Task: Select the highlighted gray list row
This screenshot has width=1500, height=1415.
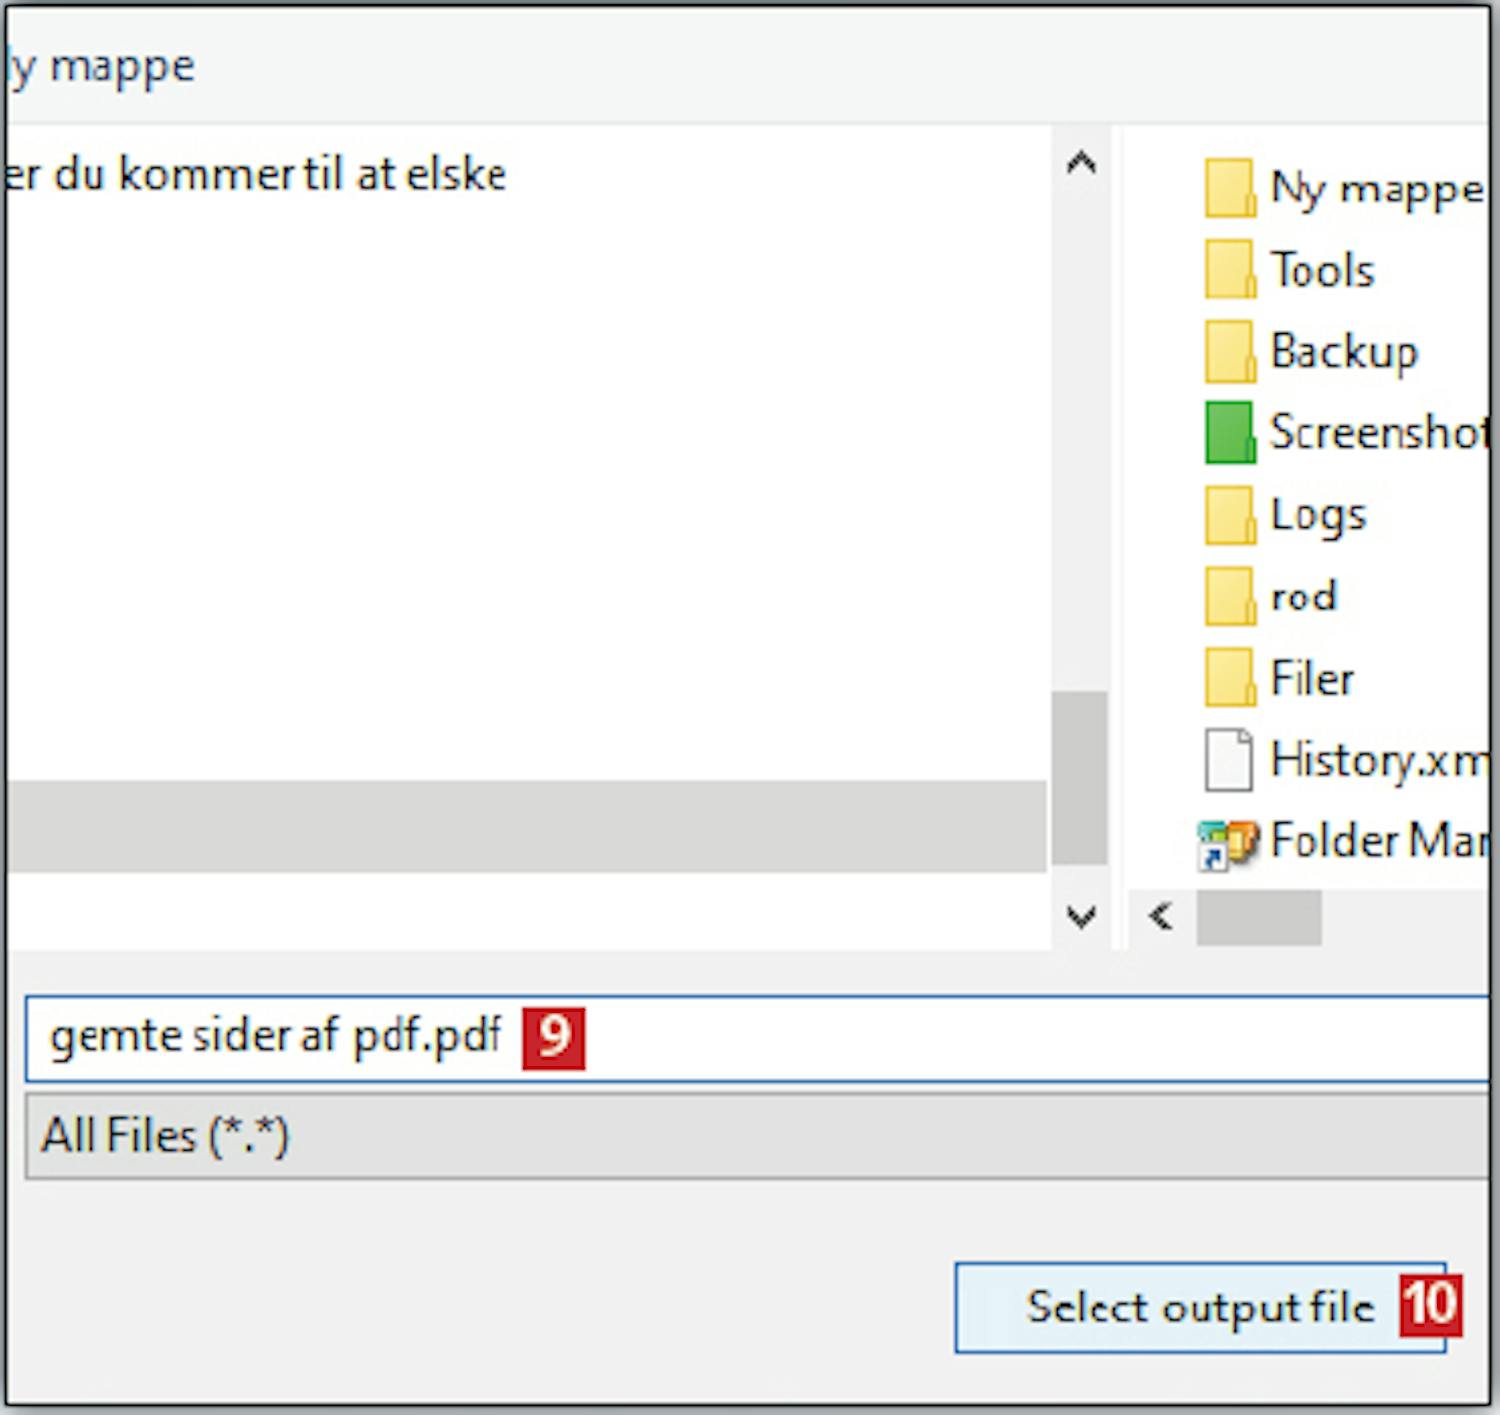Action: click(x=525, y=826)
